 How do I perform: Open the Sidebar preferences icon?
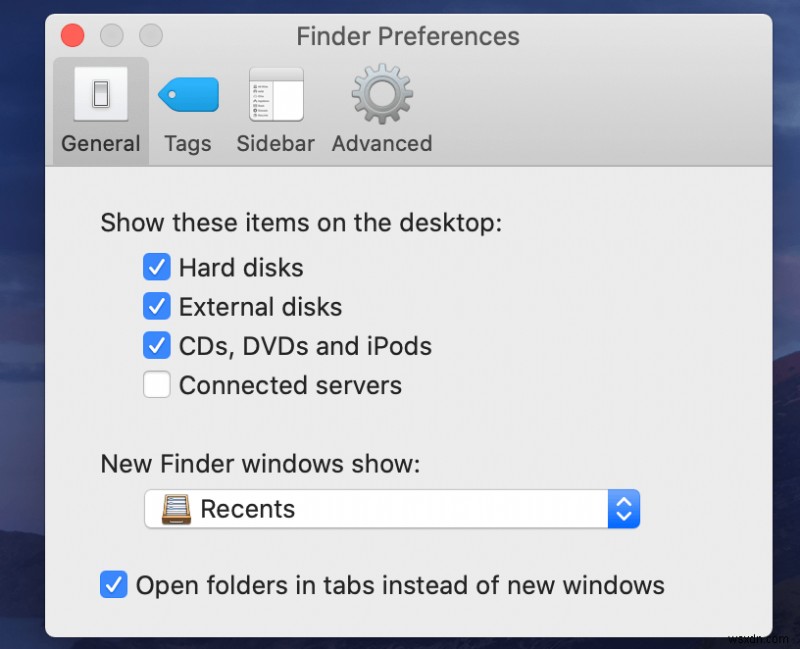pyautogui.click(x=275, y=94)
